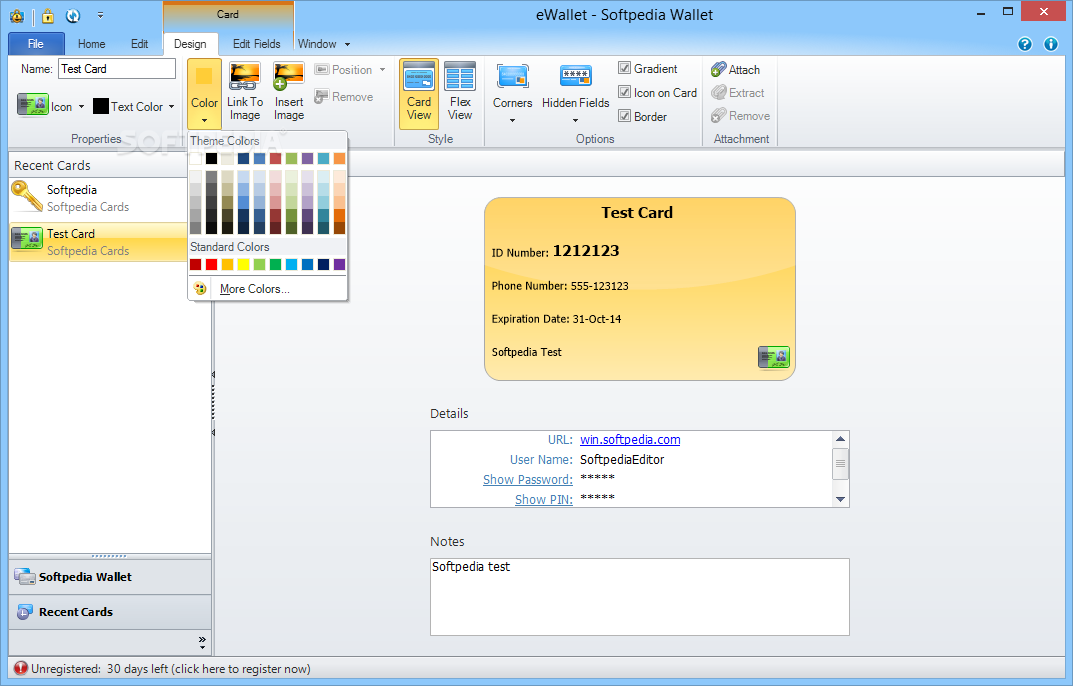
Task: Open the quick access toolbar customize arrow
Action: tap(101, 15)
